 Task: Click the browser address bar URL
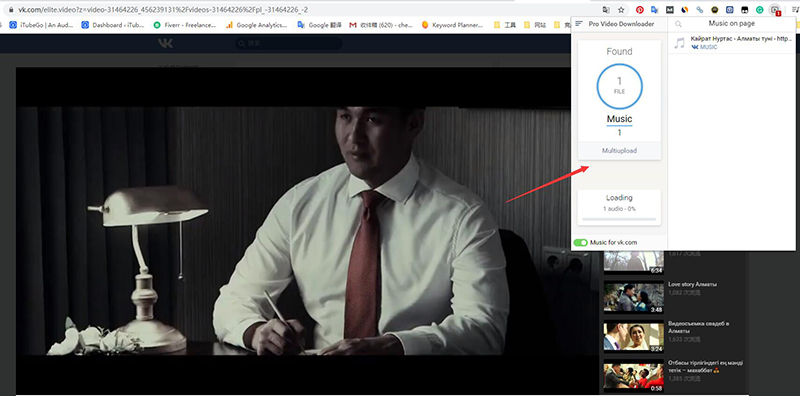pyautogui.click(x=163, y=10)
